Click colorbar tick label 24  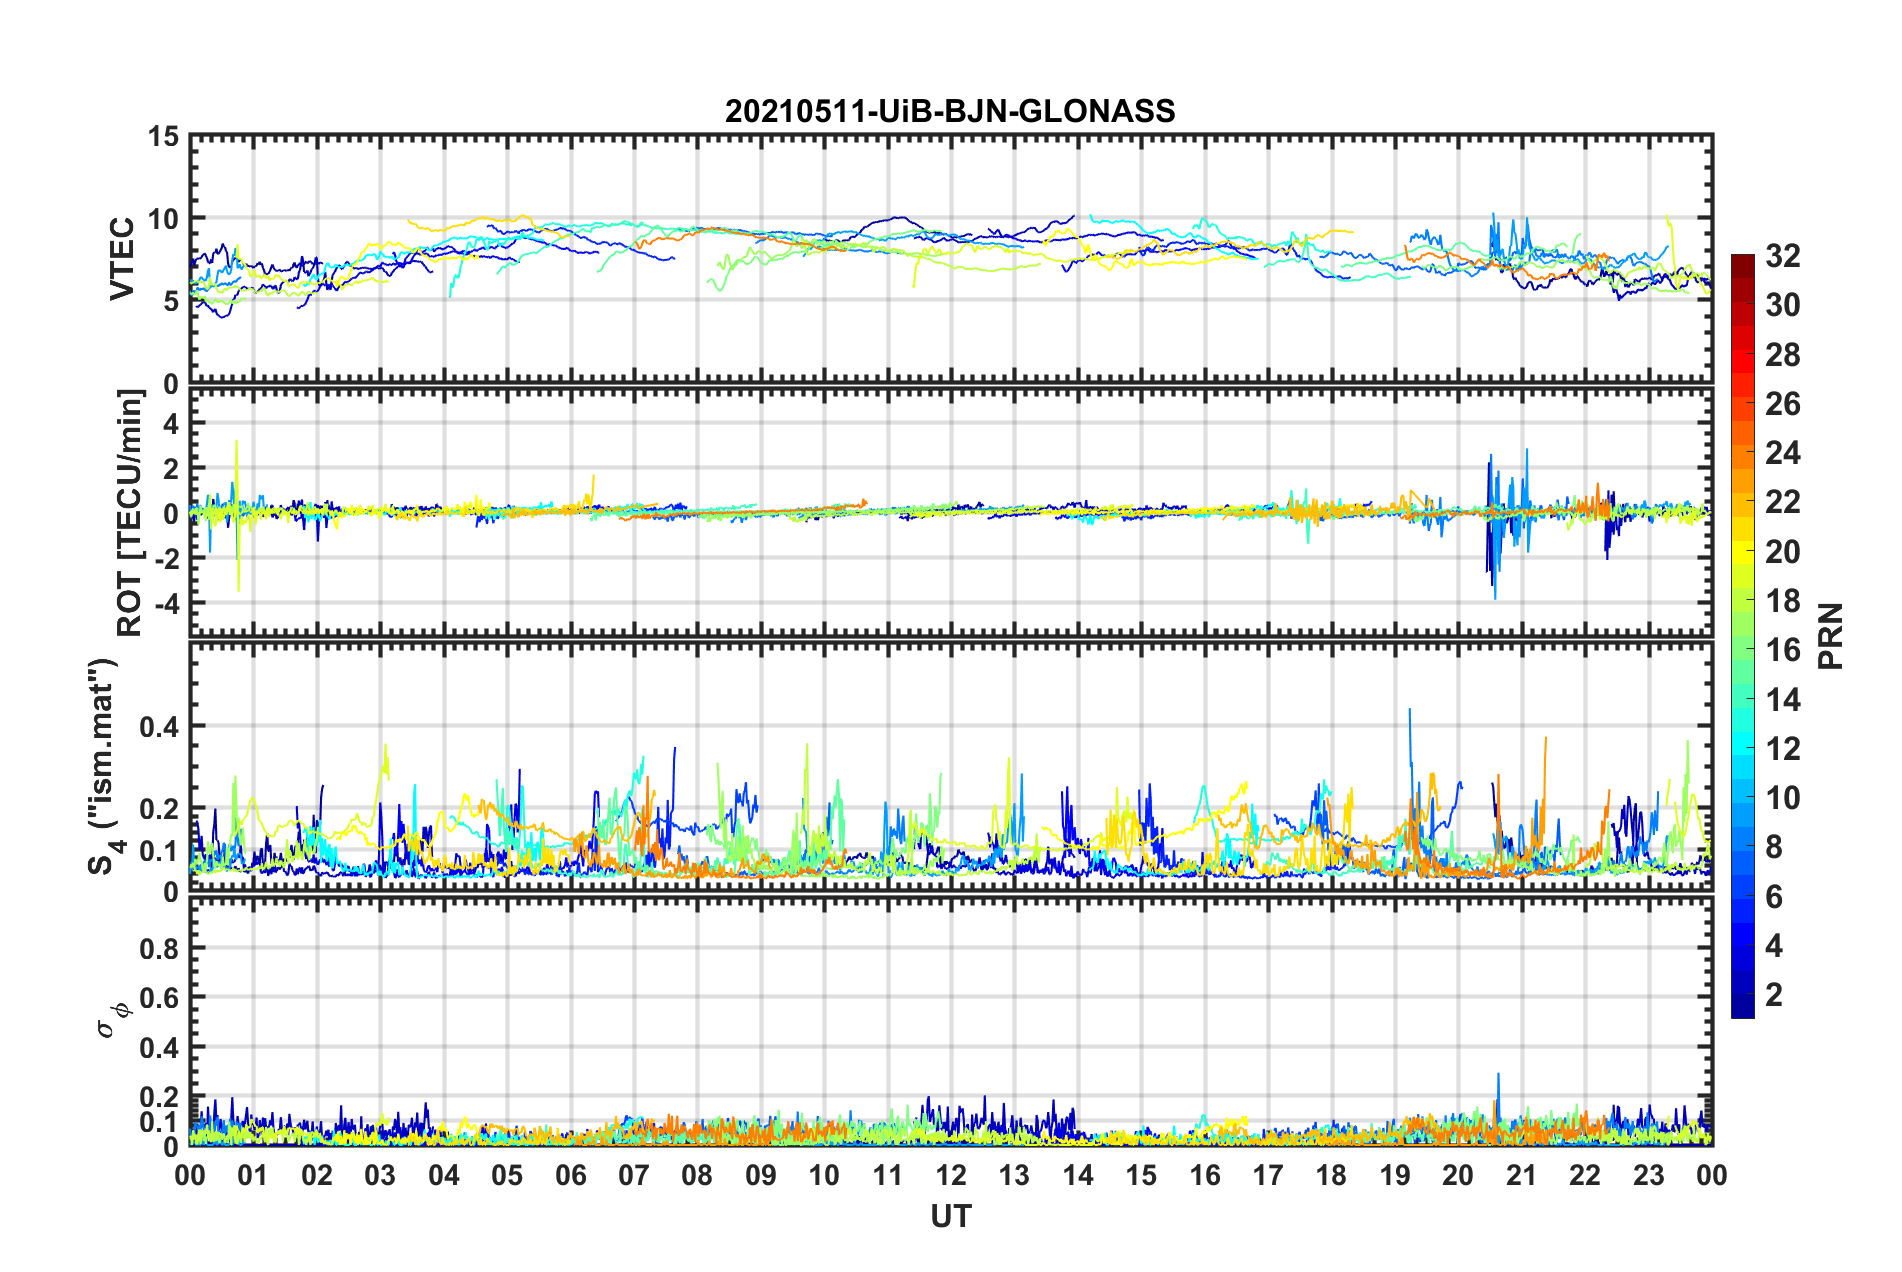pos(1782,453)
